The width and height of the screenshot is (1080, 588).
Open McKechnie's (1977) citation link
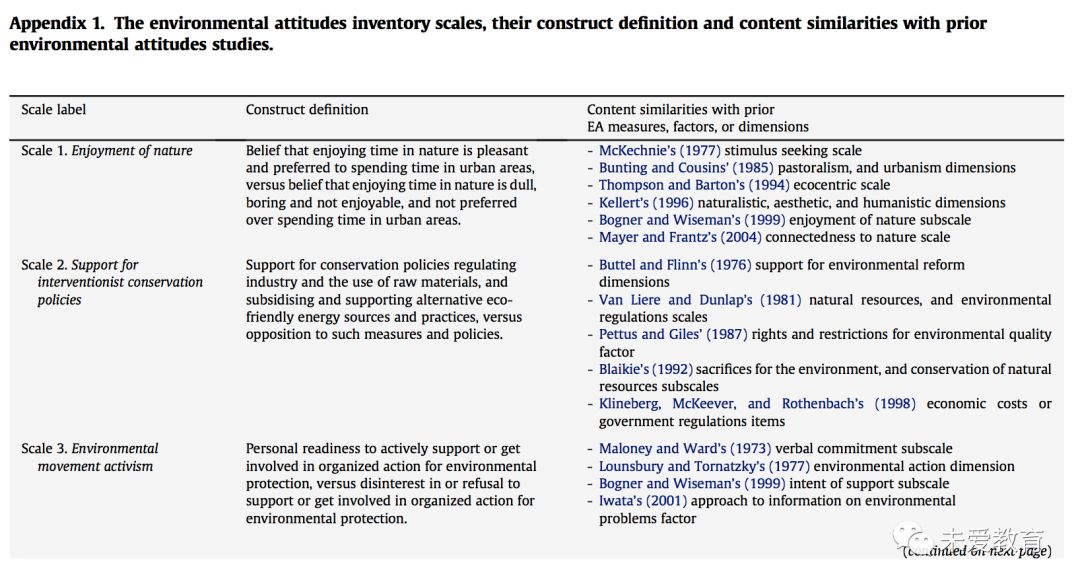tap(659, 150)
